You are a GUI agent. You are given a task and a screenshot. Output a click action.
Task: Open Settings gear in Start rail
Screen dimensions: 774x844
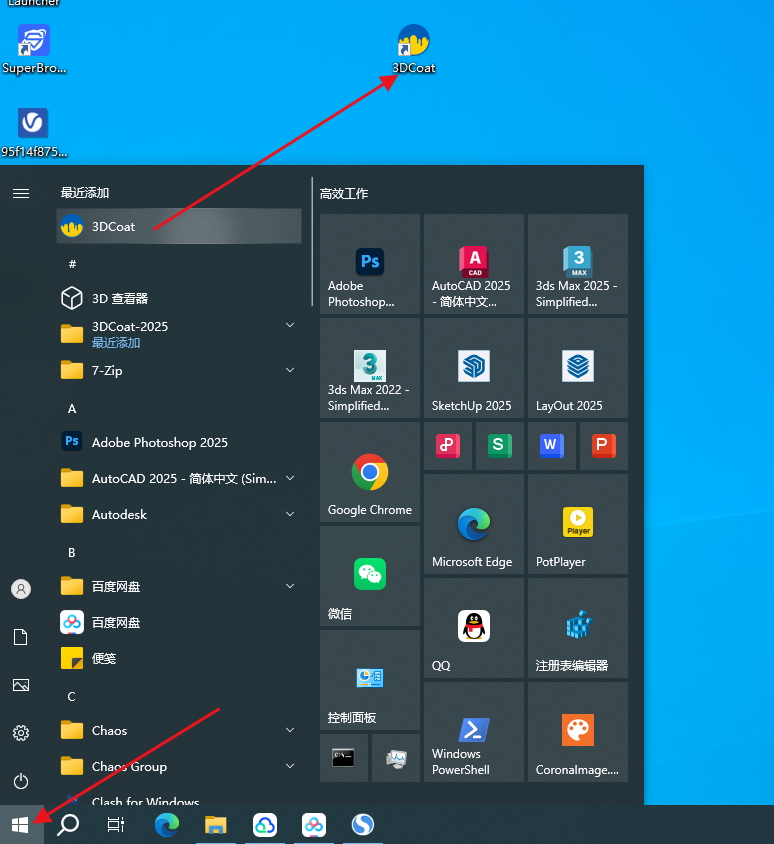[21, 733]
